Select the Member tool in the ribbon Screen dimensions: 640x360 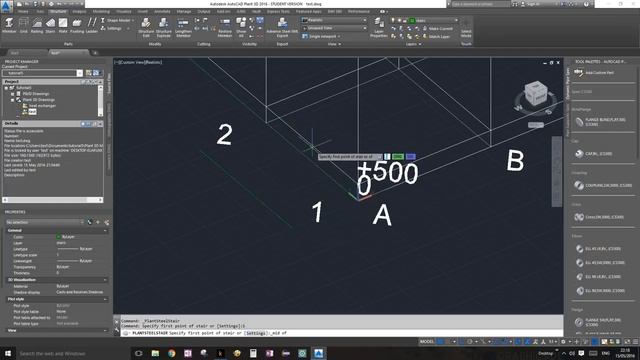pyautogui.click(x=9, y=25)
